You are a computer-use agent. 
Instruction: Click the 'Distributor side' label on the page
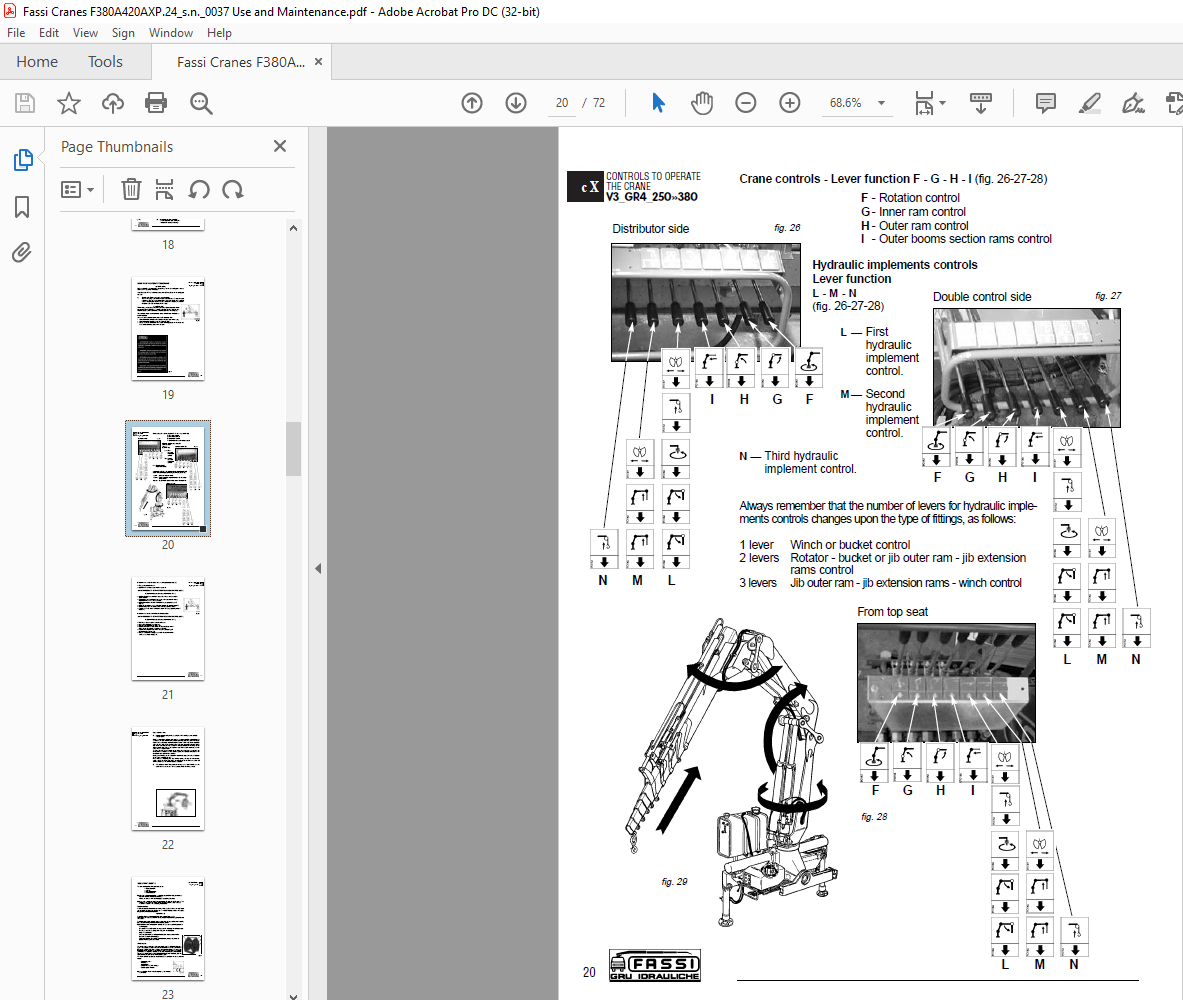point(650,229)
